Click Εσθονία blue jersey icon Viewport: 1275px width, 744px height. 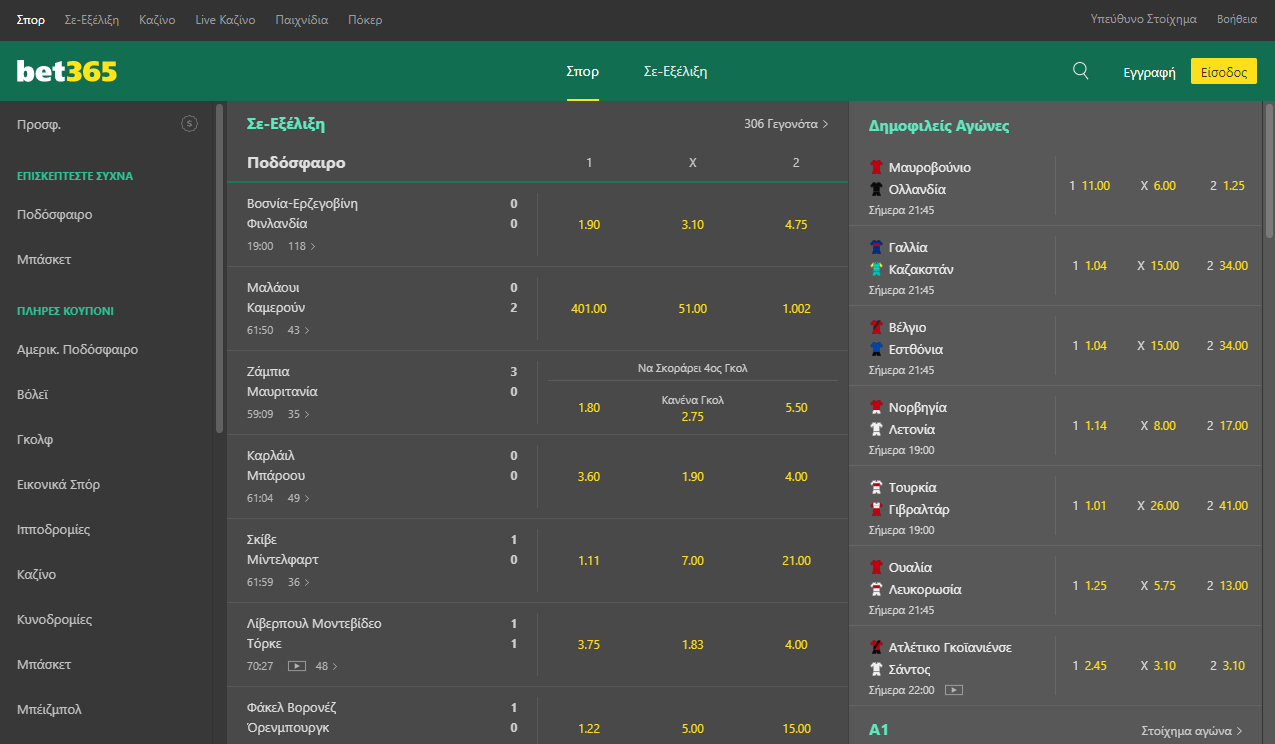877,349
